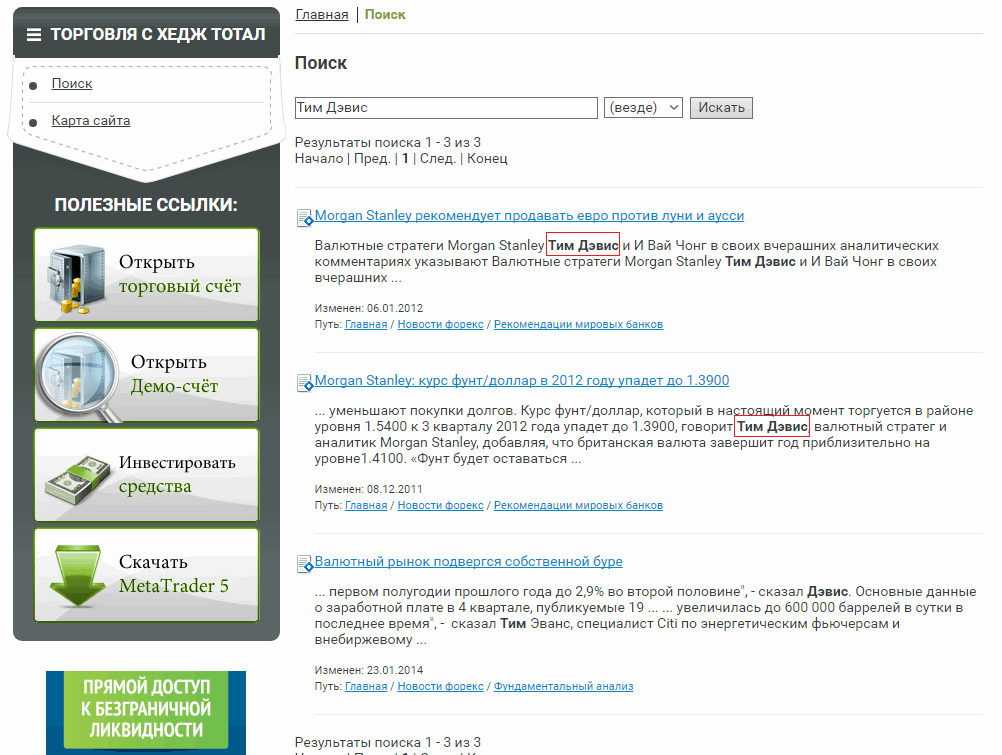Open Morgan Stanley евро против луни result

[529, 215]
